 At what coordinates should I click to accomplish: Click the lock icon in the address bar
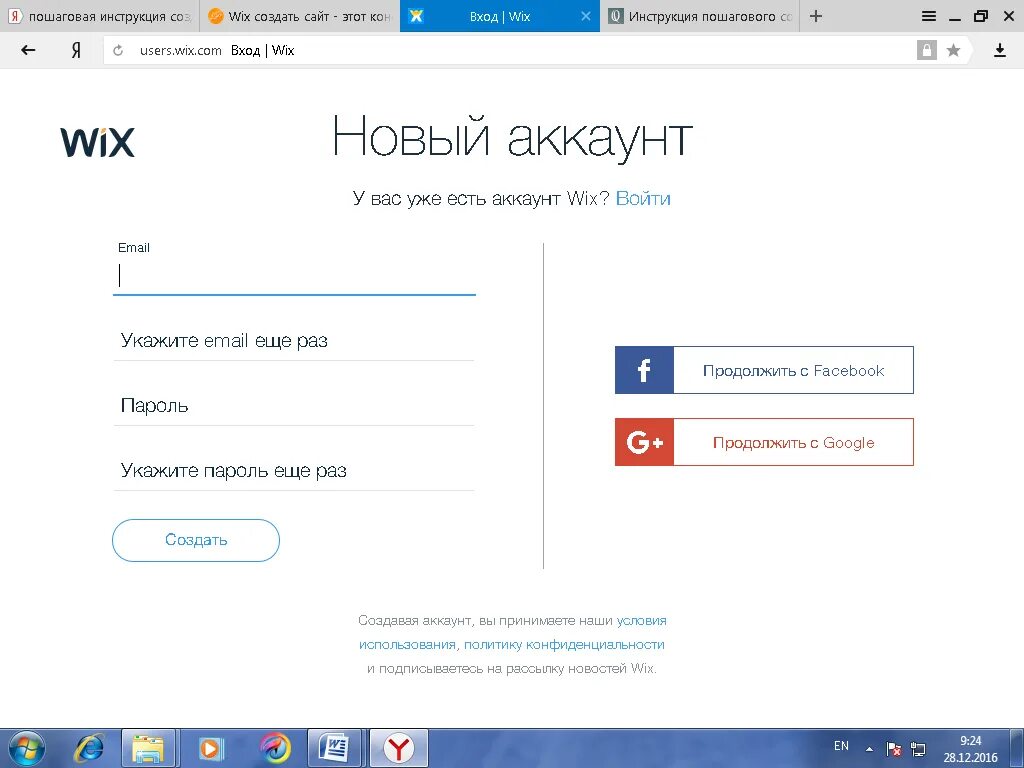tap(926, 50)
